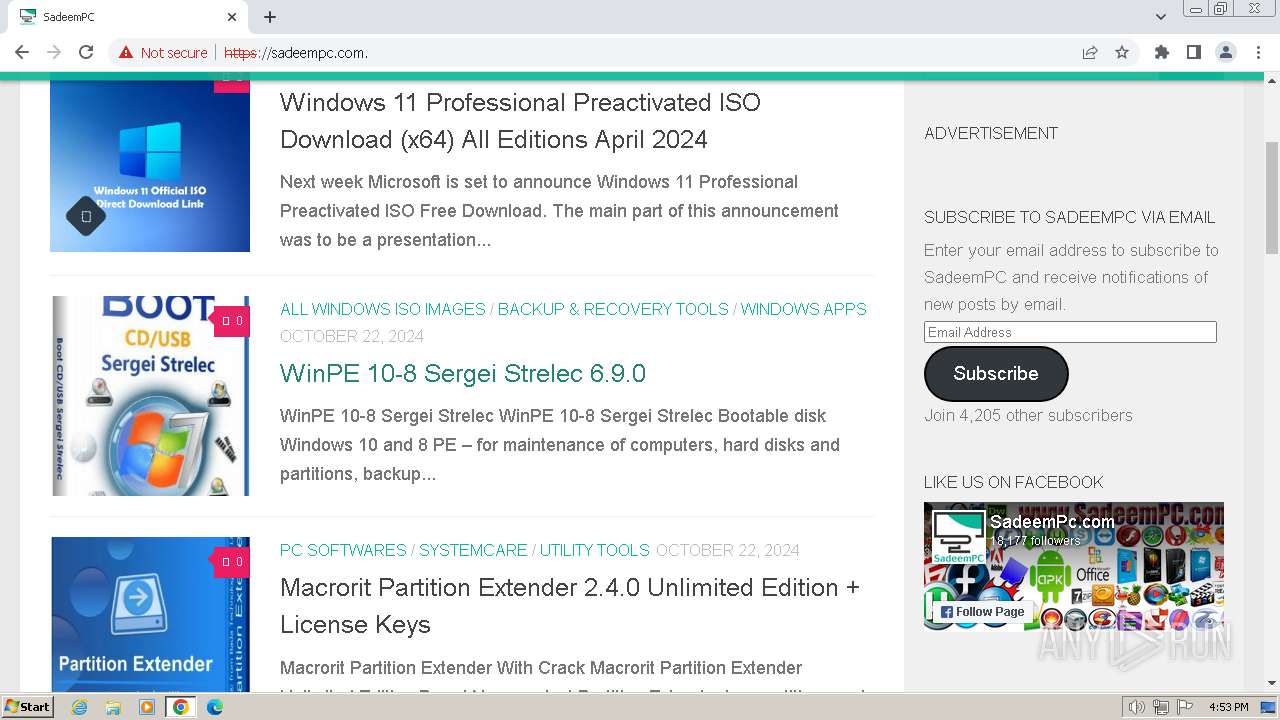Open SYSTEMCARE category link
The height and width of the screenshot is (720, 1280).
(473, 550)
